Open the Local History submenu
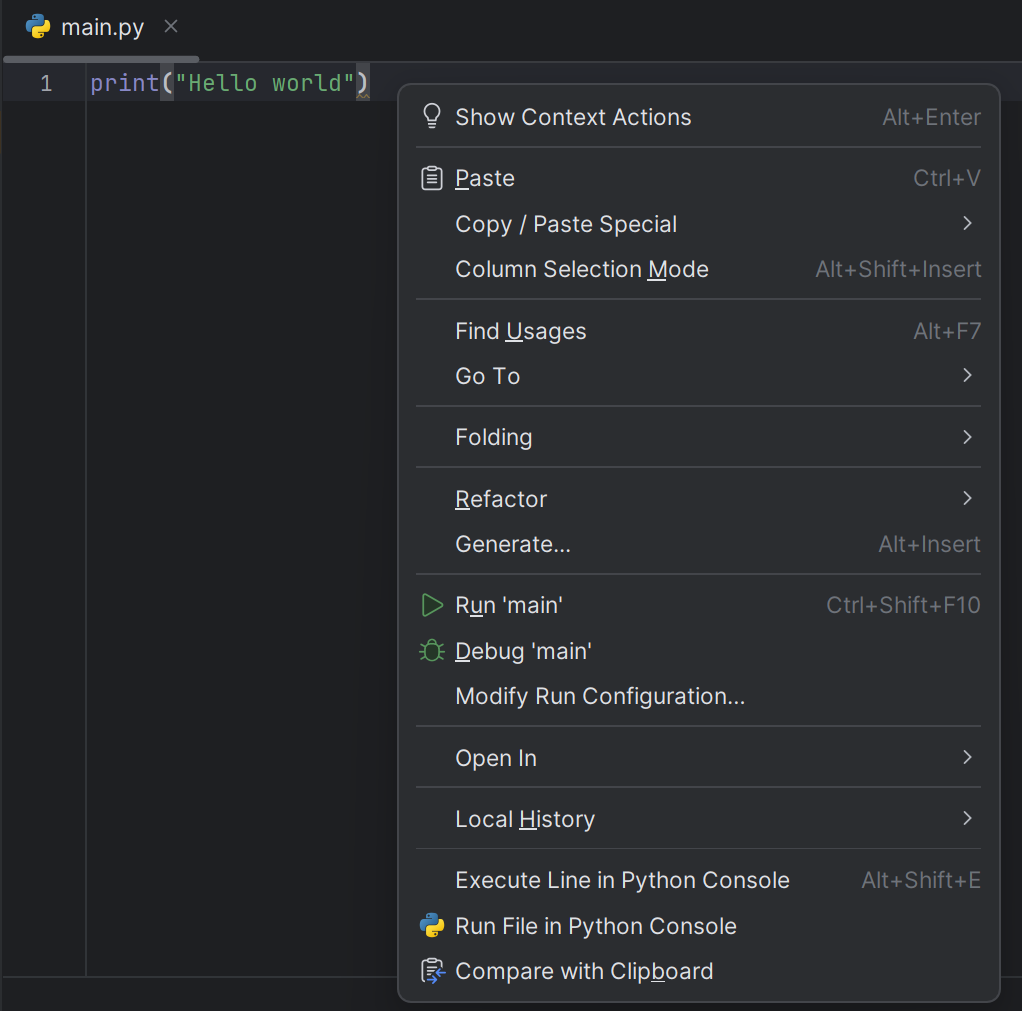This screenshot has width=1022, height=1011. 524,819
